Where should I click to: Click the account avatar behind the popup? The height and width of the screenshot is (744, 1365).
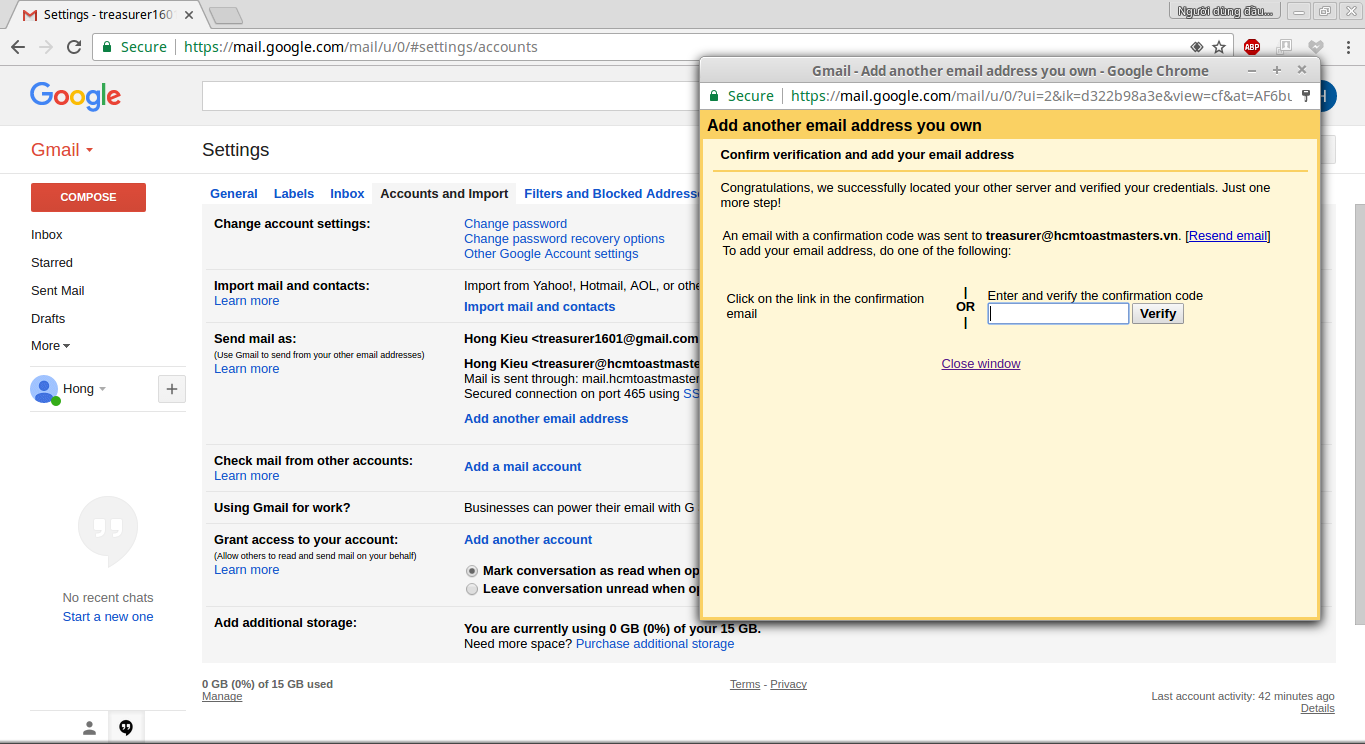click(1328, 96)
